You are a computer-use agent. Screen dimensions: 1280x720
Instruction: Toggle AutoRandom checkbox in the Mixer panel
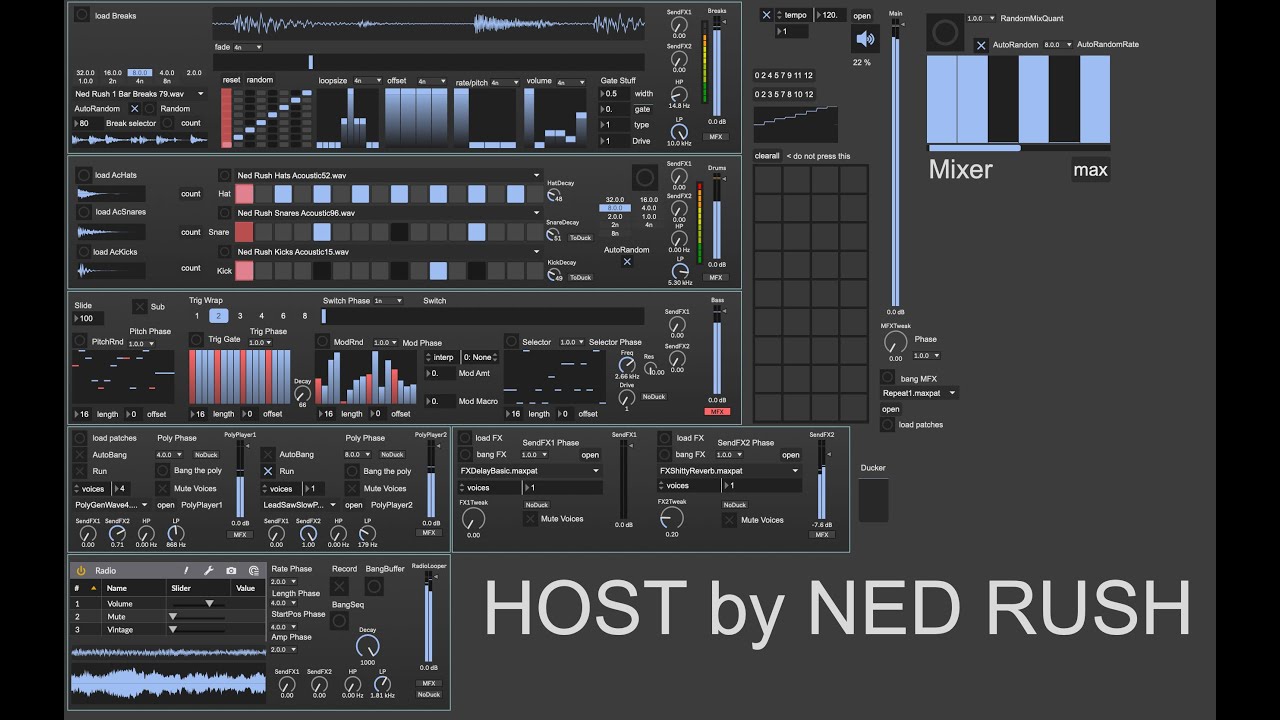tap(981, 44)
